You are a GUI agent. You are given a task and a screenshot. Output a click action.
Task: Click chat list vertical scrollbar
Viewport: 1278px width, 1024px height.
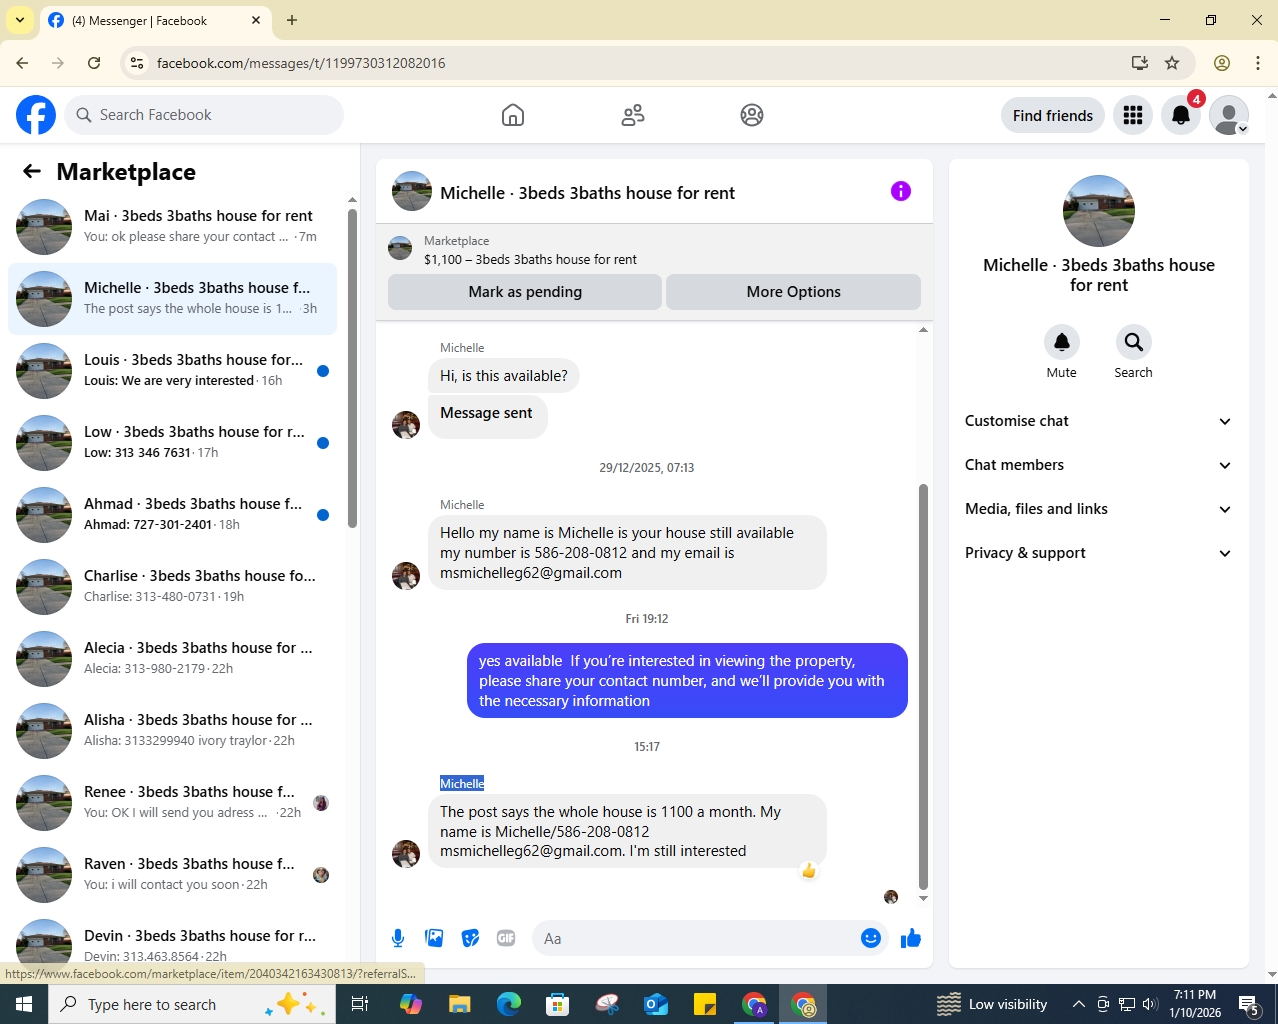click(352, 367)
